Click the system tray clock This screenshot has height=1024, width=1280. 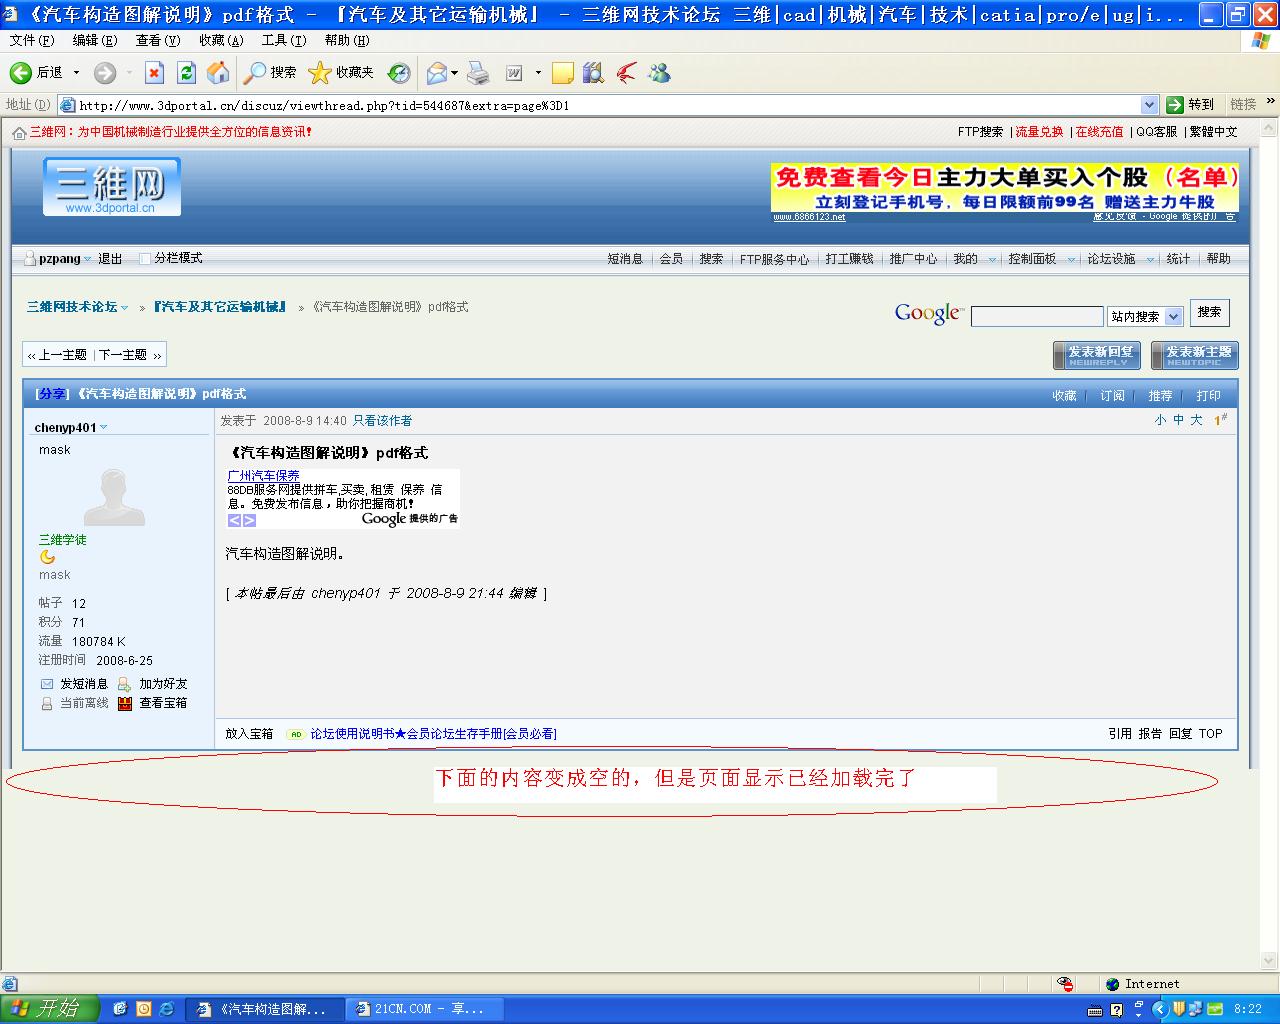(1248, 1009)
